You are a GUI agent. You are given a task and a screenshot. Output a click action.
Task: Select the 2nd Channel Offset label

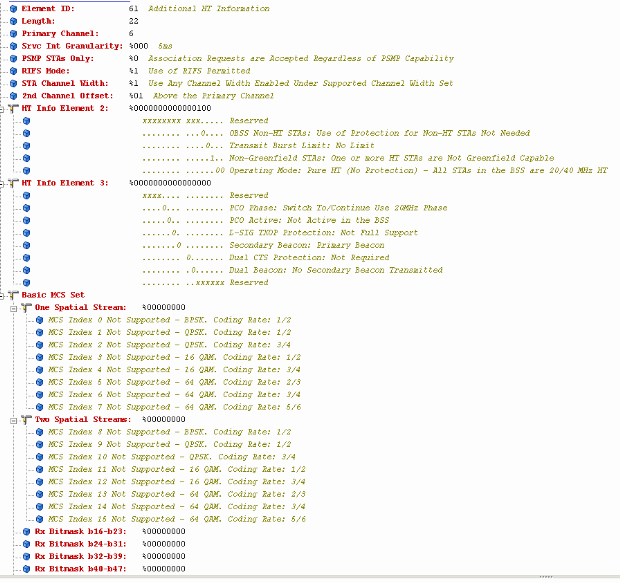67,96
